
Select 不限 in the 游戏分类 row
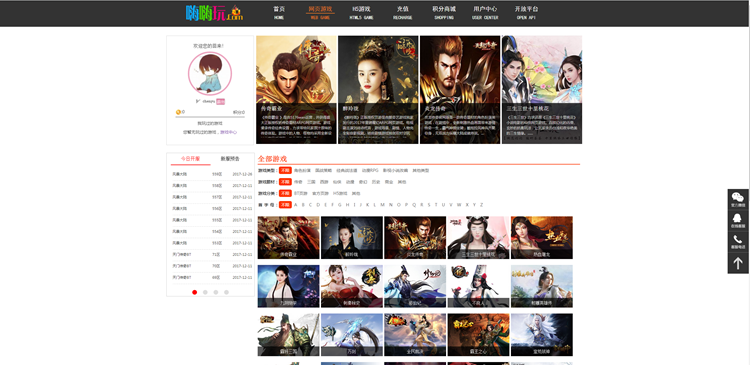tap(285, 193)
